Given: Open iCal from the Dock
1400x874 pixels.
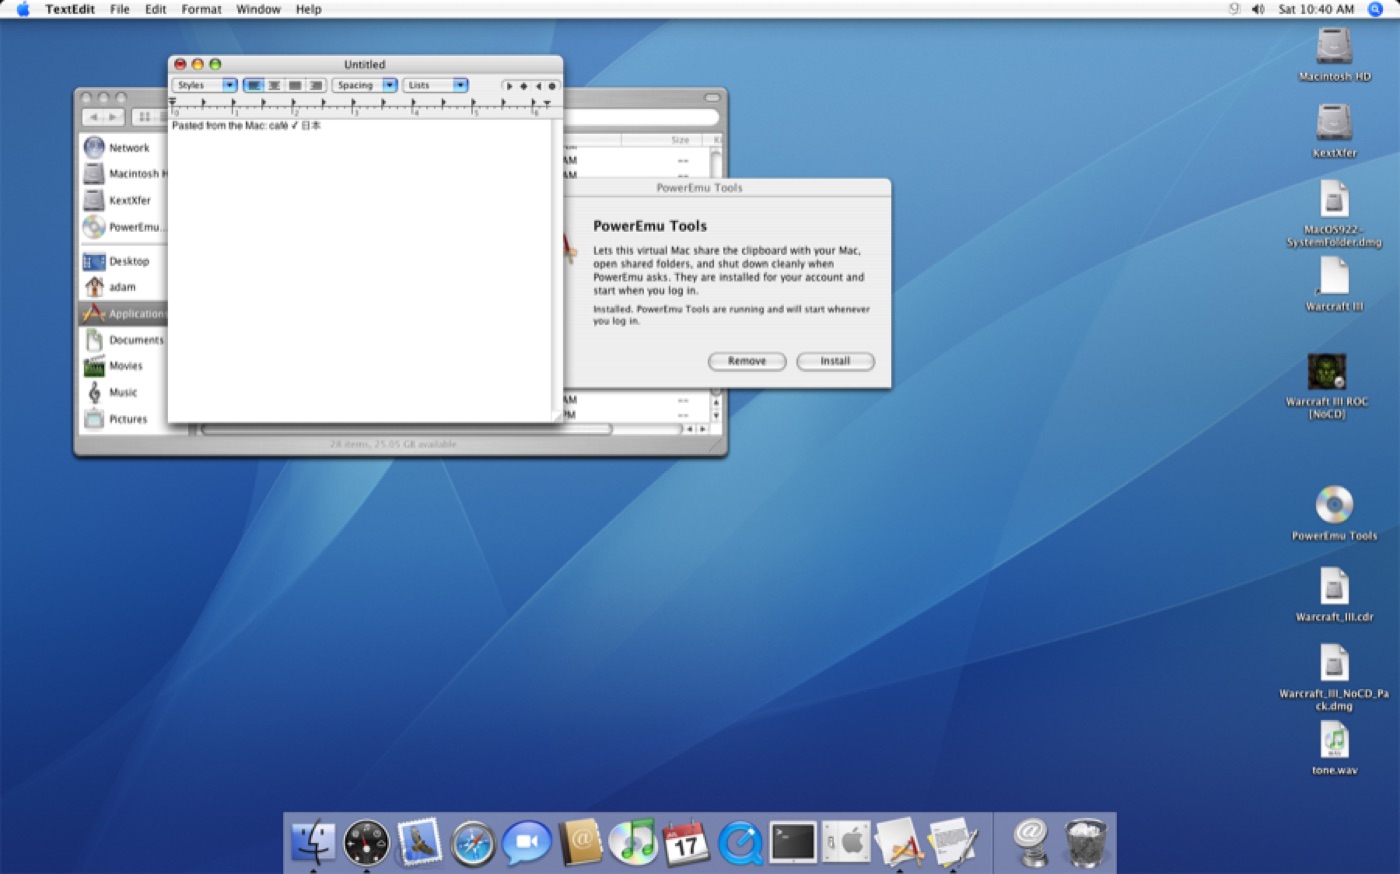Looking at the screenshot, I should click(686, 842).
